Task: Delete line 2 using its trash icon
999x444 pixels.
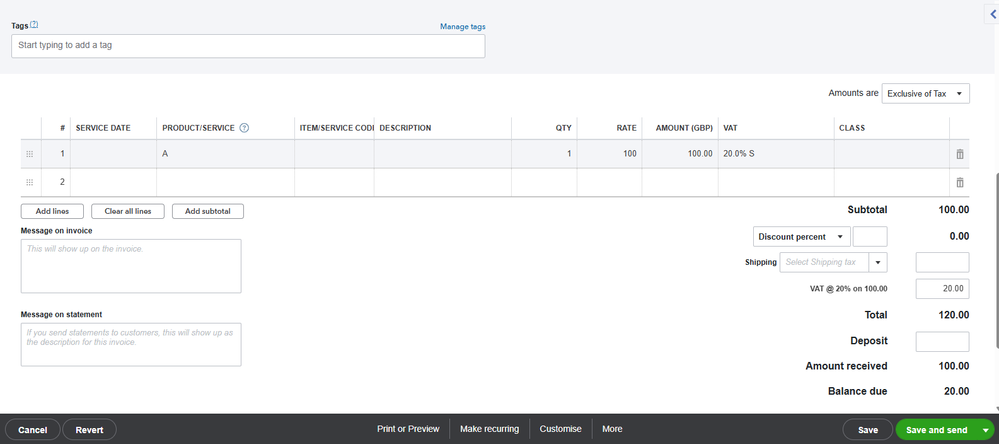Action: pyautogui.click(x=959, y=182)
